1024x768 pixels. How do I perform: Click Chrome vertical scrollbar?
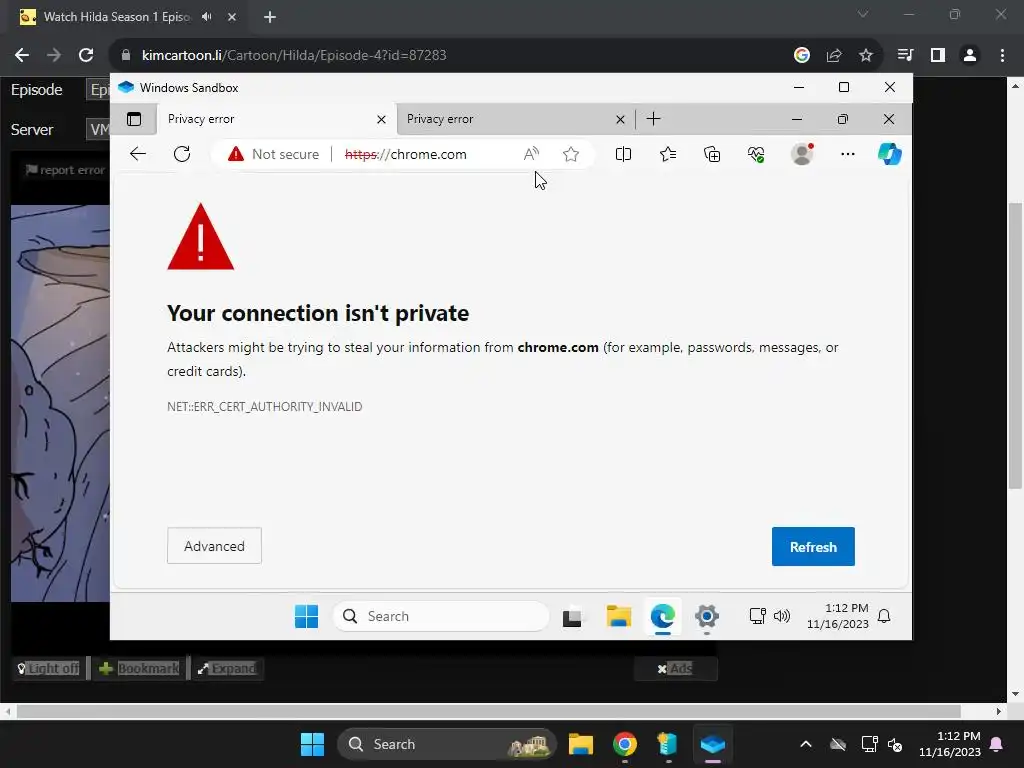click(1015, 346)
